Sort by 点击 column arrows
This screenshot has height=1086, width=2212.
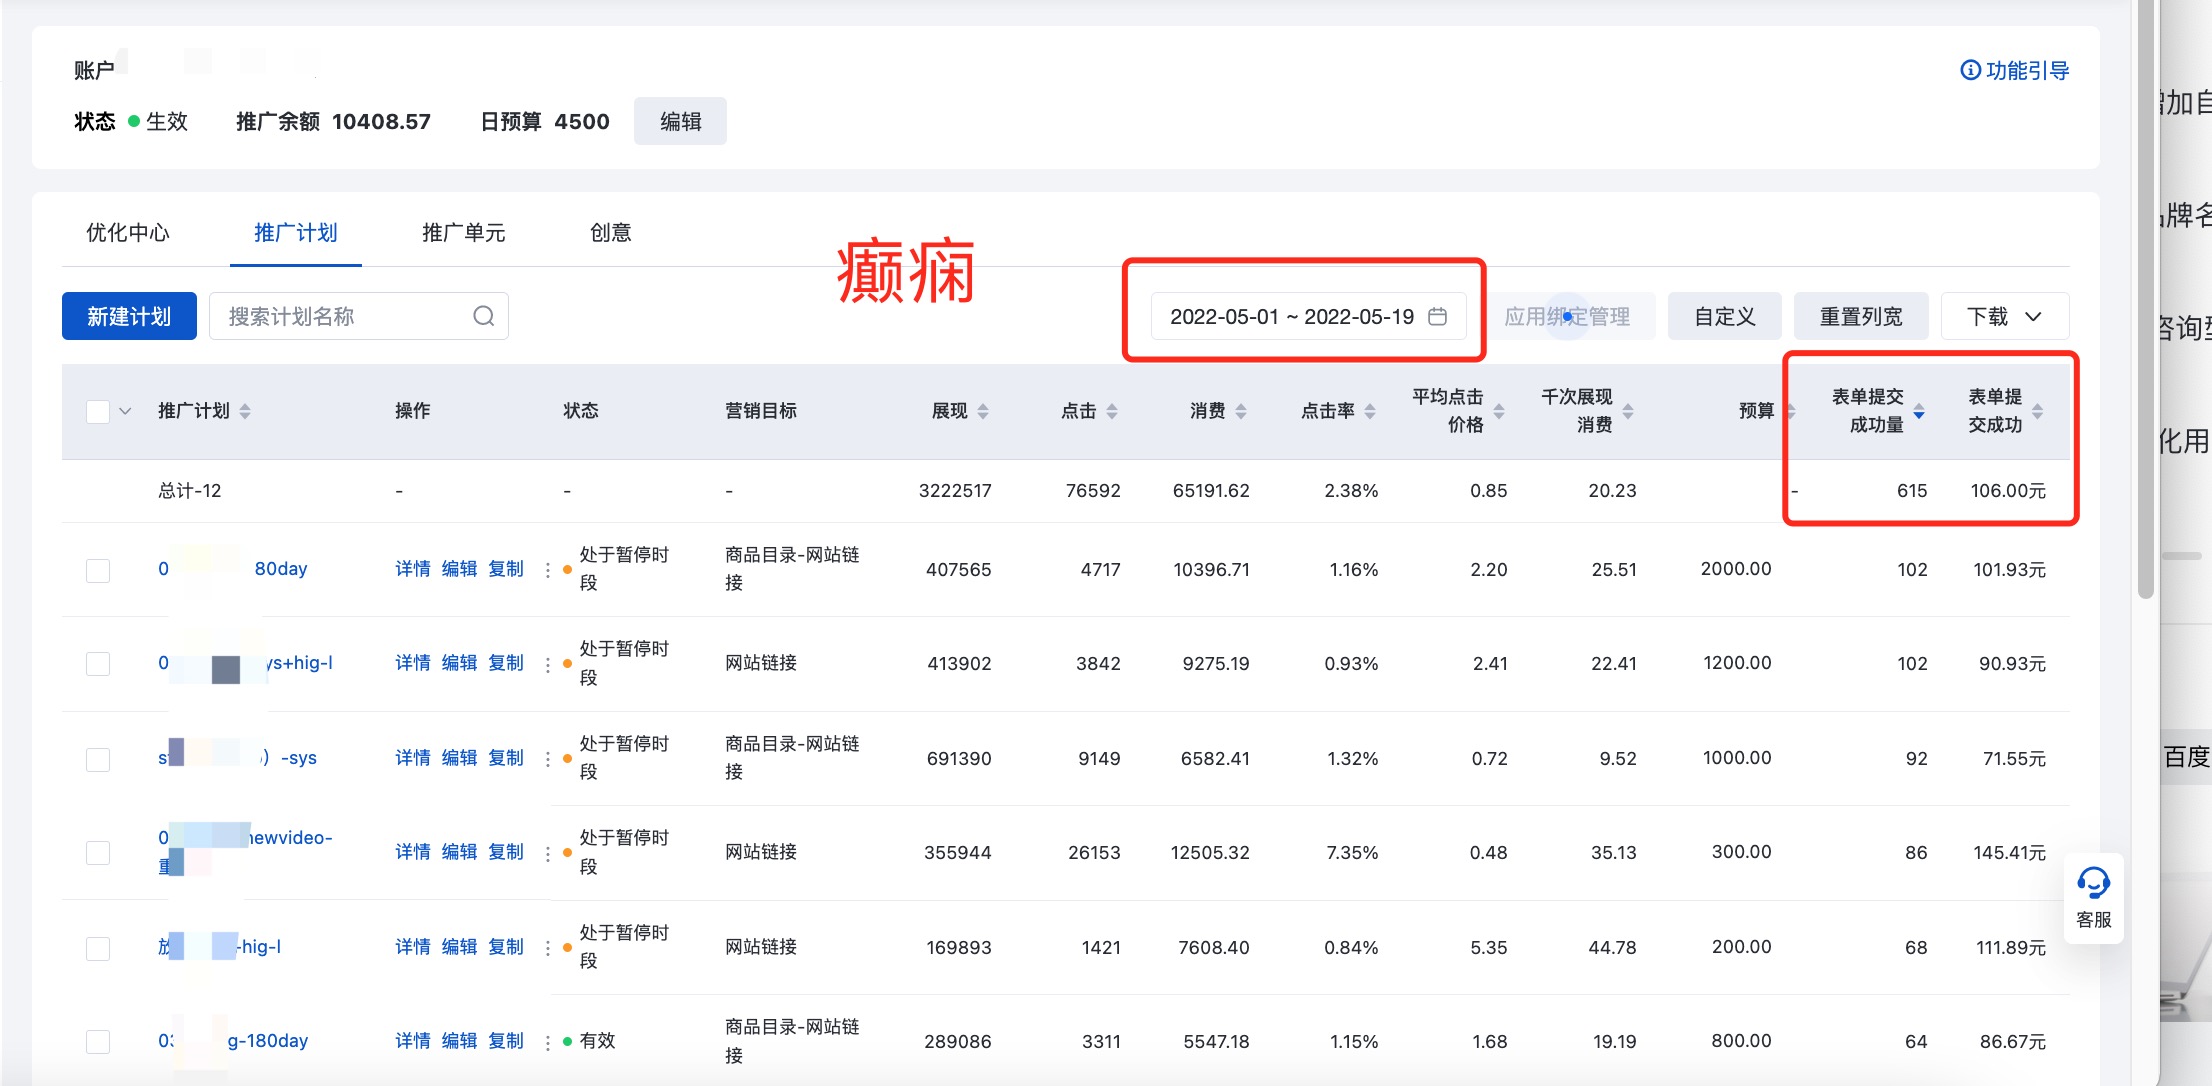[x=1112, y=411]
